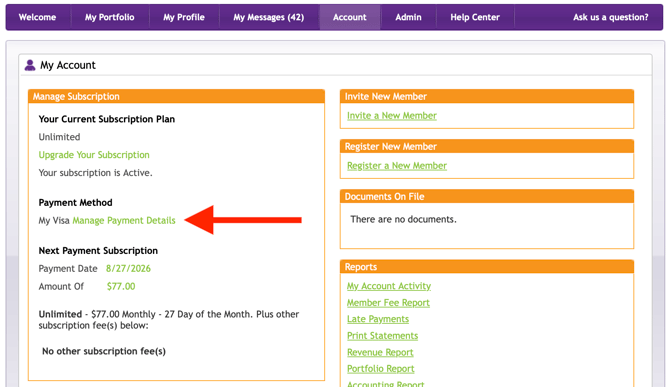Click 'No other subscription fee(s)' text
Screen dimensions: 670x387
(104, 351)
